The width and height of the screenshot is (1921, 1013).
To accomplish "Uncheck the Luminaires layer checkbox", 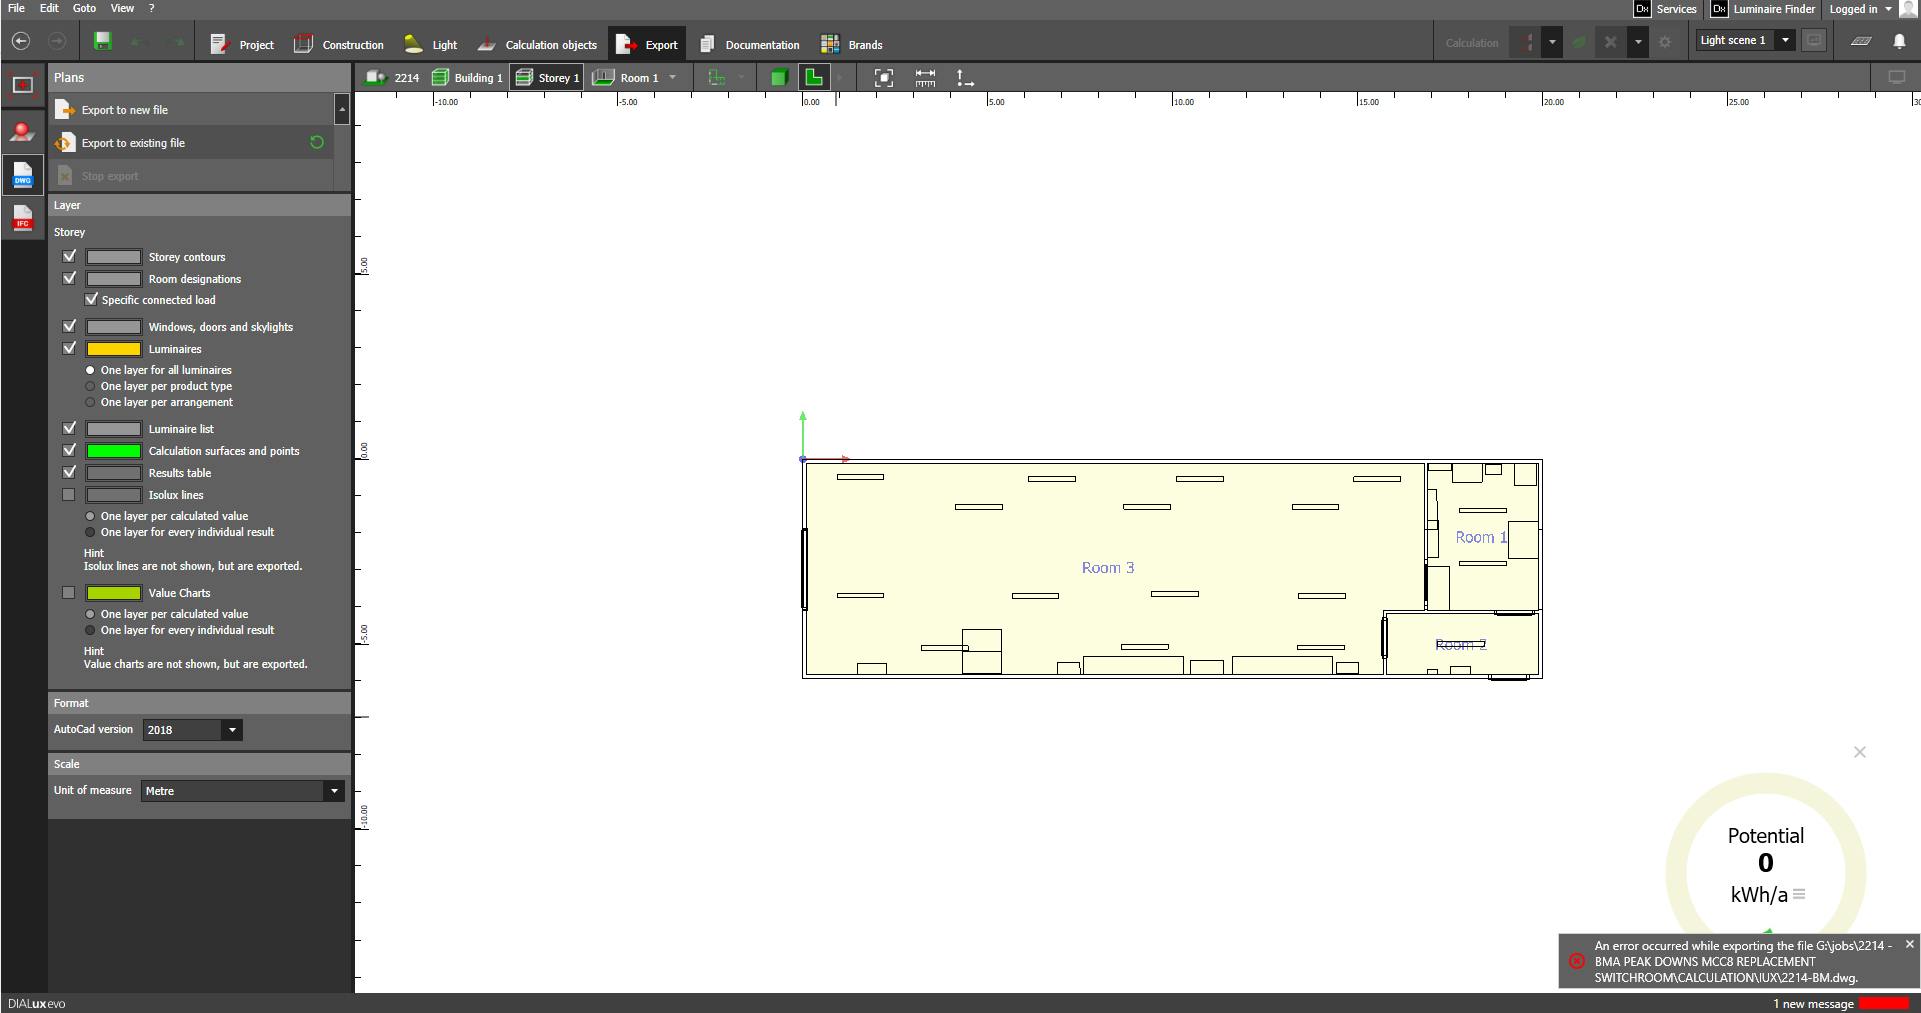I will pyautogui.click(x=69, y=349).
